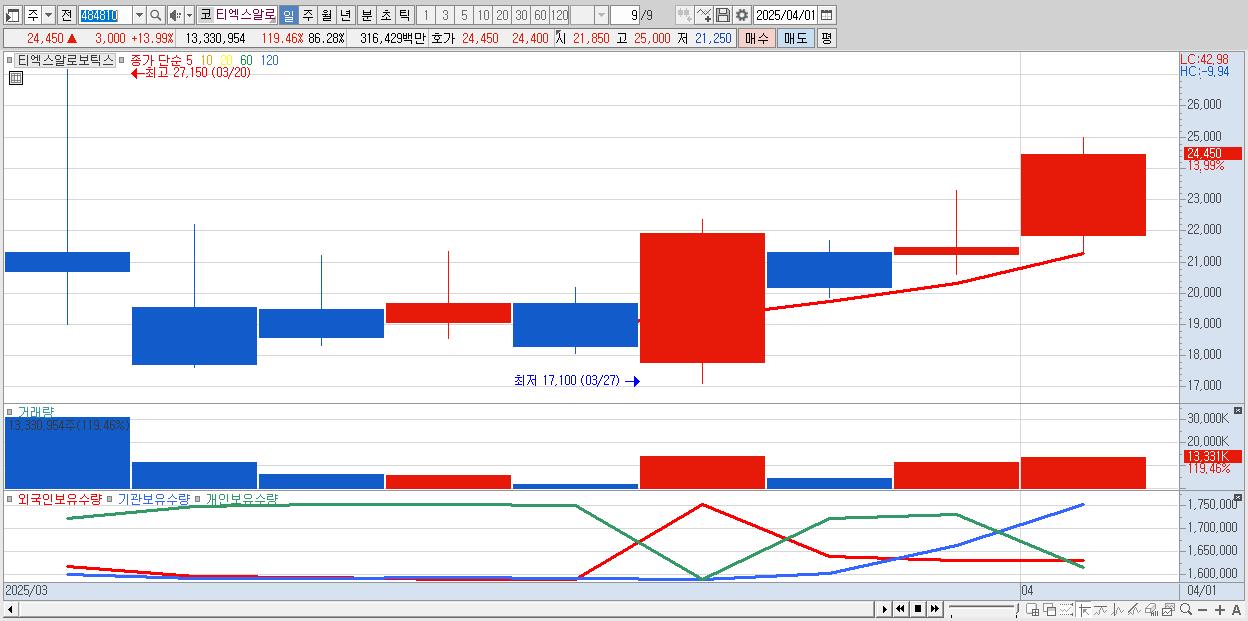Click the 2025/04/01 date input field
1248x621 pixels.
[785, 15]
